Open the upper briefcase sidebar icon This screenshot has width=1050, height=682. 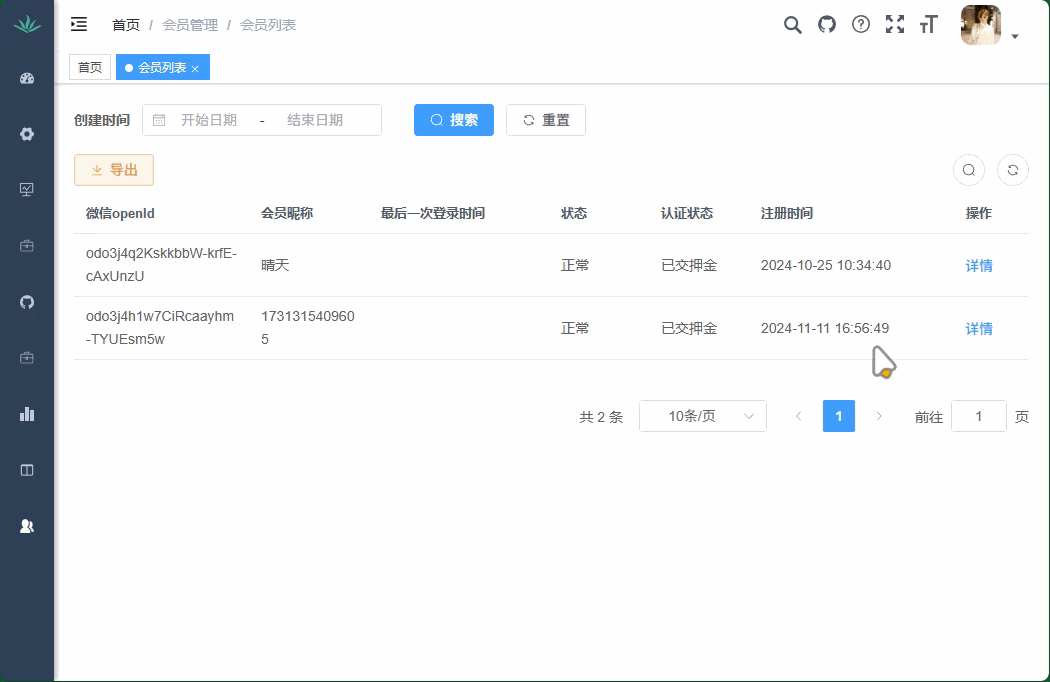27,246
